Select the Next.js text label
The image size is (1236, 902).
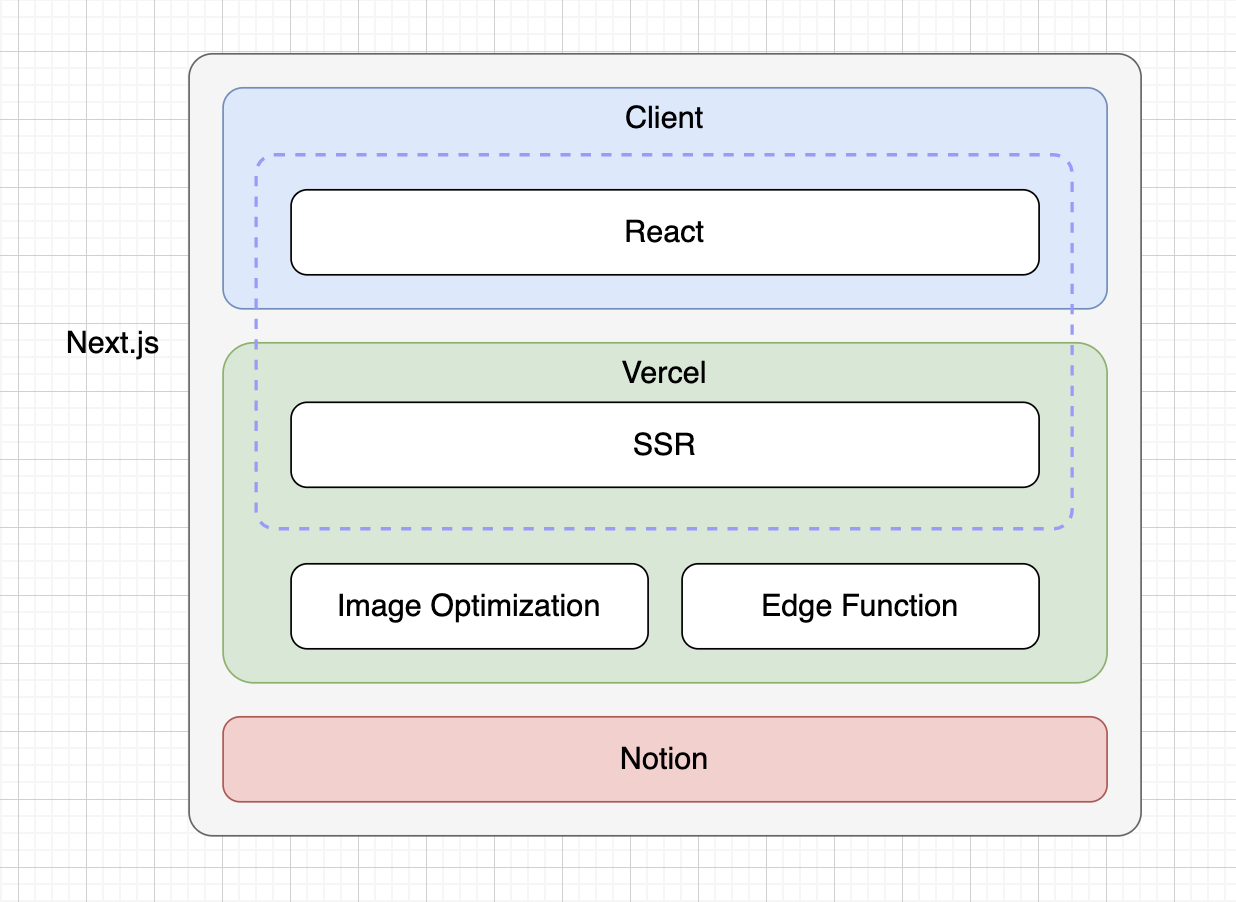click(x=112, y=343)
